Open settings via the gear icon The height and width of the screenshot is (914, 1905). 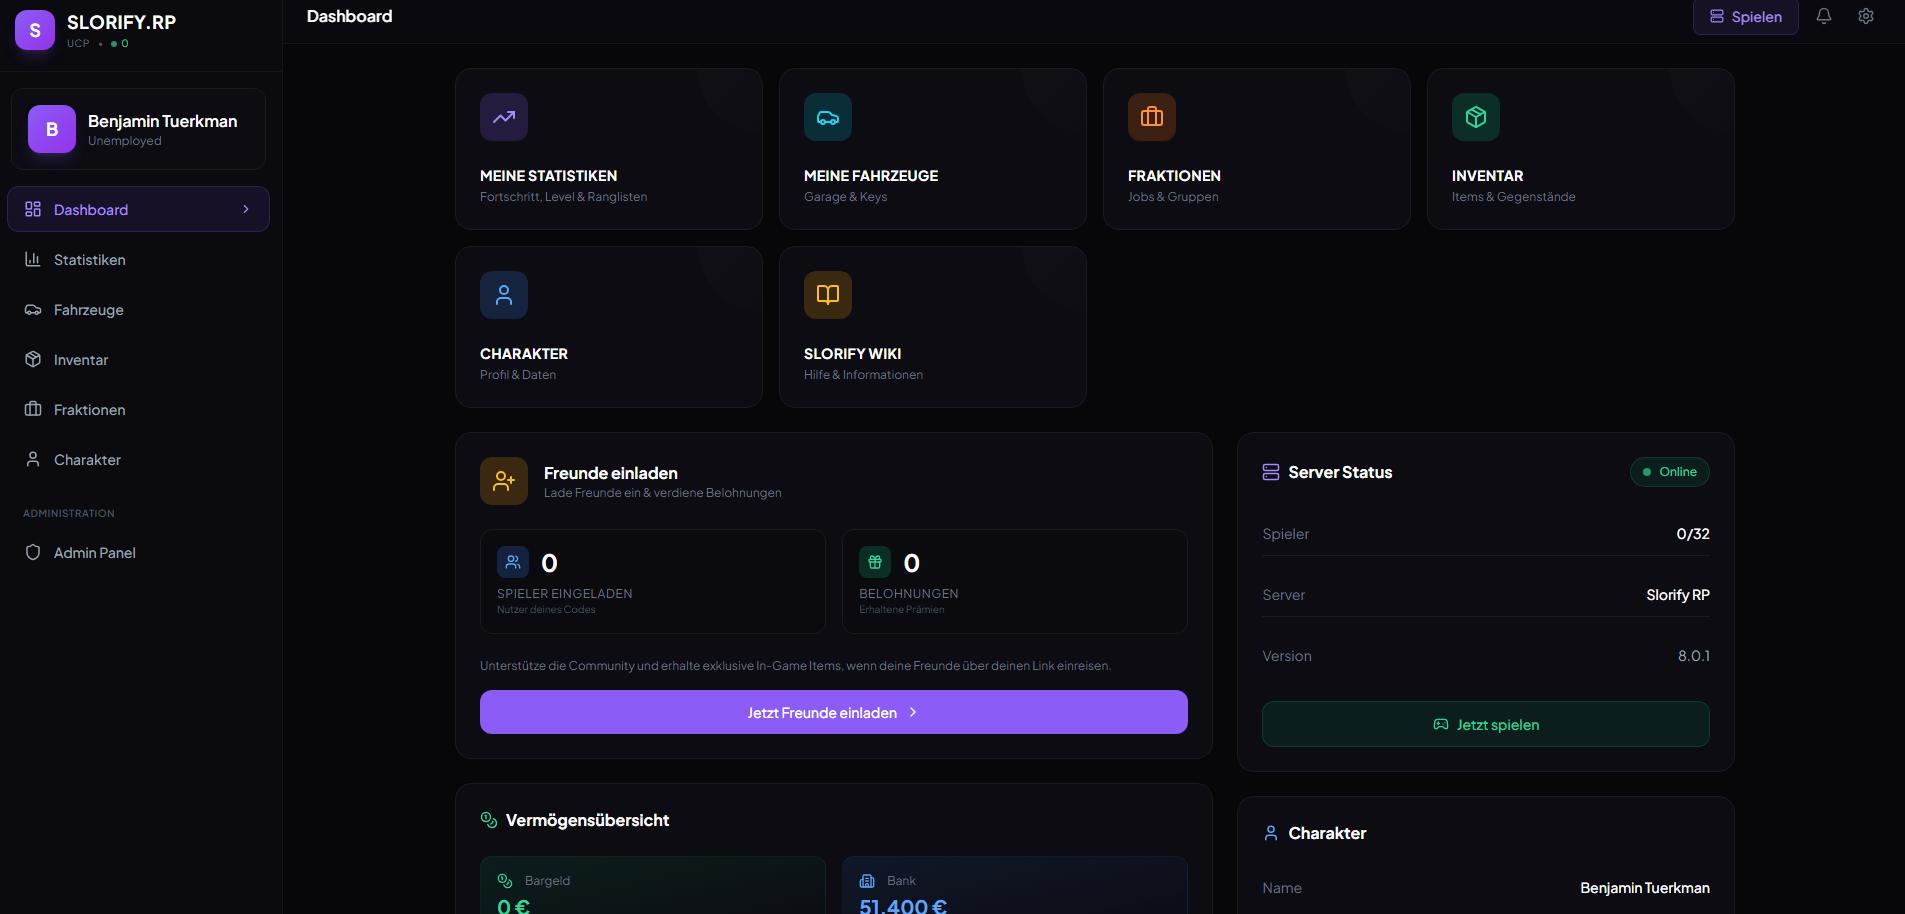pyautogui.click(x=1866, y=16)
